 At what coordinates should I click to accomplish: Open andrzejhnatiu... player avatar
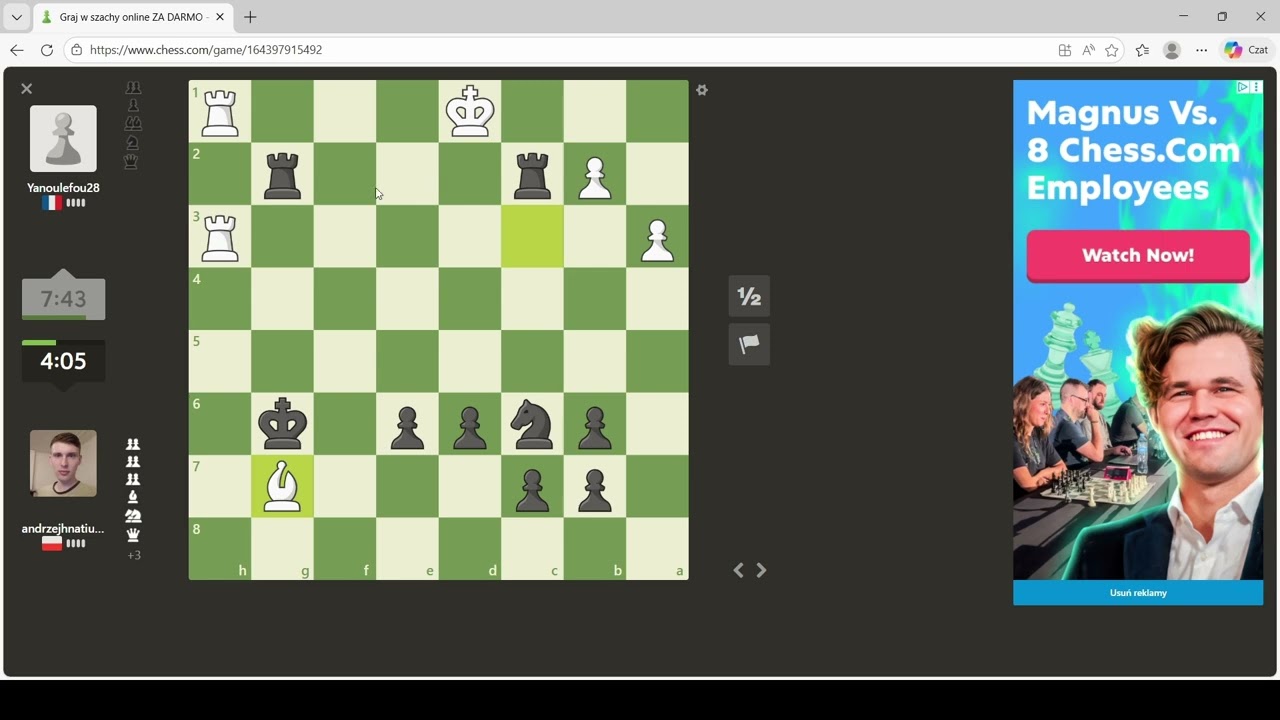[x=63, y=463]
